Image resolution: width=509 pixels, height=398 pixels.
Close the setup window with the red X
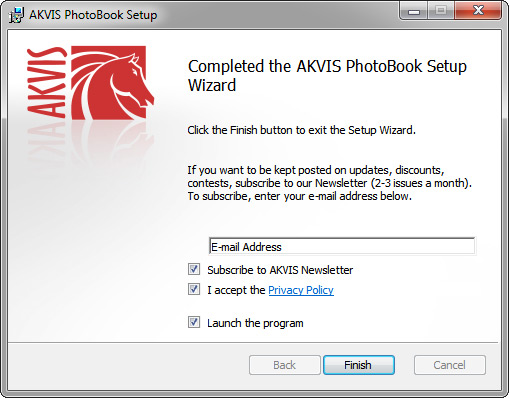pos(478,11)
